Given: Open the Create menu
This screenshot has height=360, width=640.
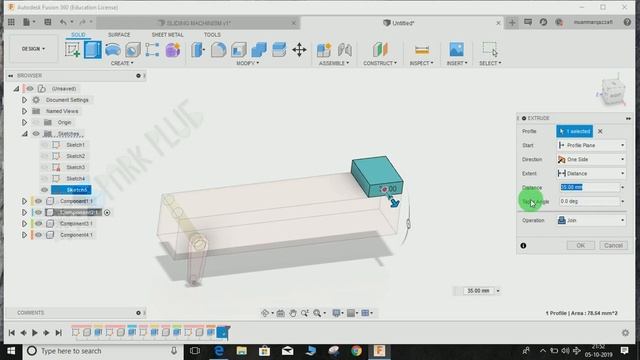Looking at the screenshot, I should [122, 63].
